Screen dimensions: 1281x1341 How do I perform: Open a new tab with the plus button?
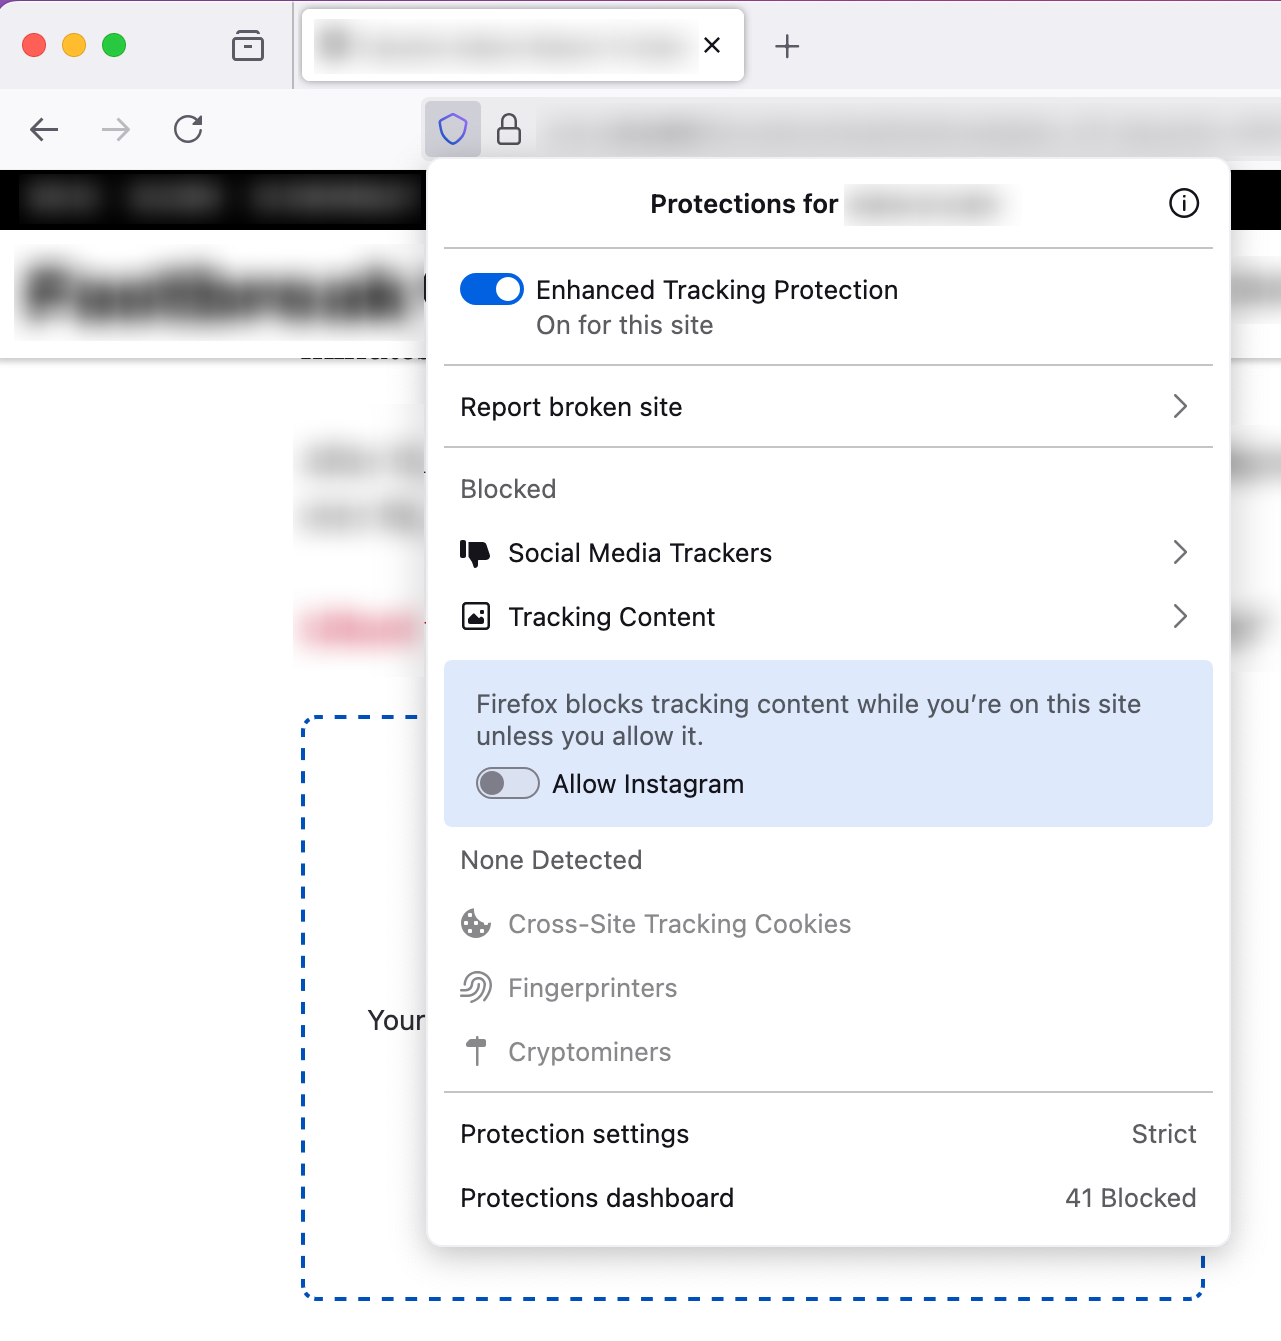click(787, 46)
